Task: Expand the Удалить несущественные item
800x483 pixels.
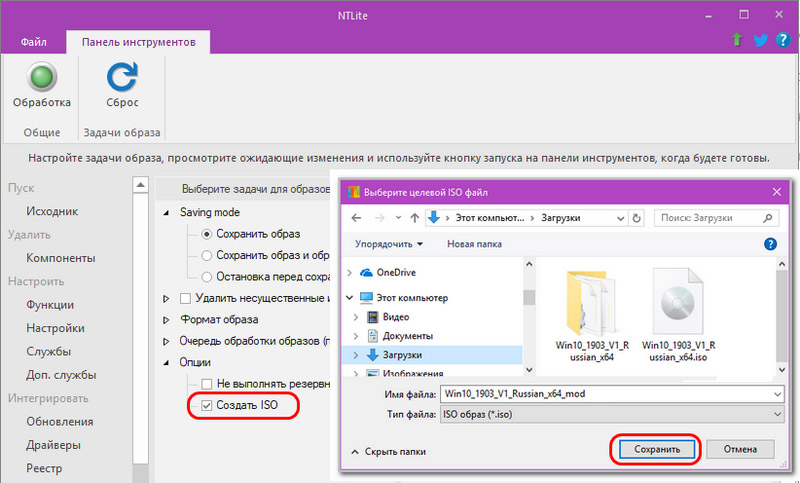Action: pos(166,298)
